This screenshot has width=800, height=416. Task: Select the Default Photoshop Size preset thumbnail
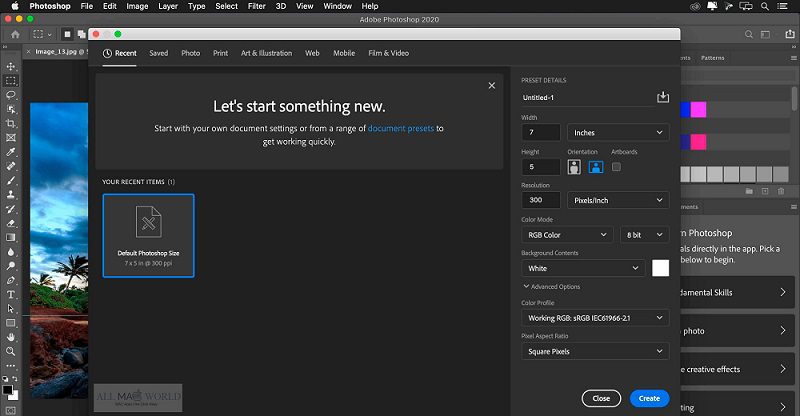148,235
